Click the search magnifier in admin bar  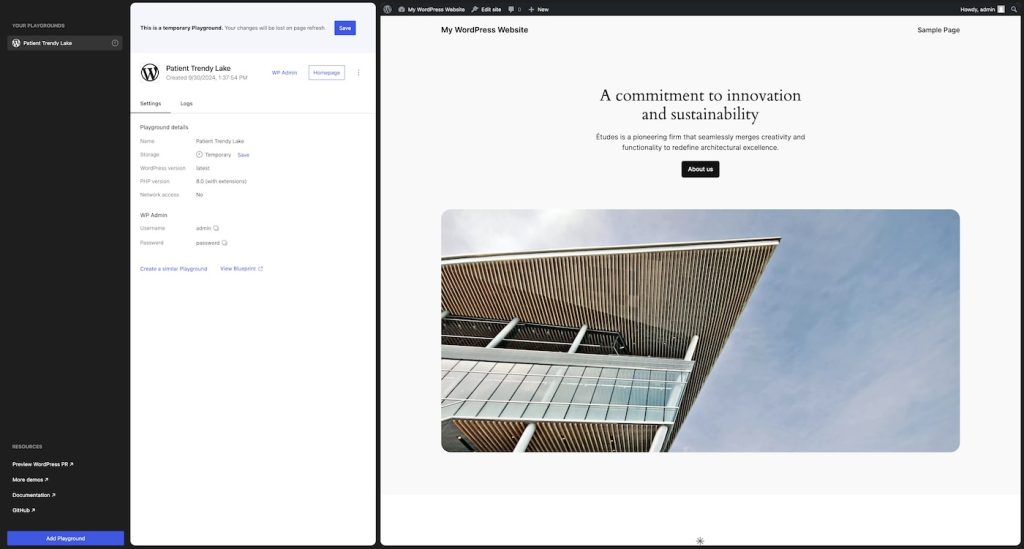1014,9
